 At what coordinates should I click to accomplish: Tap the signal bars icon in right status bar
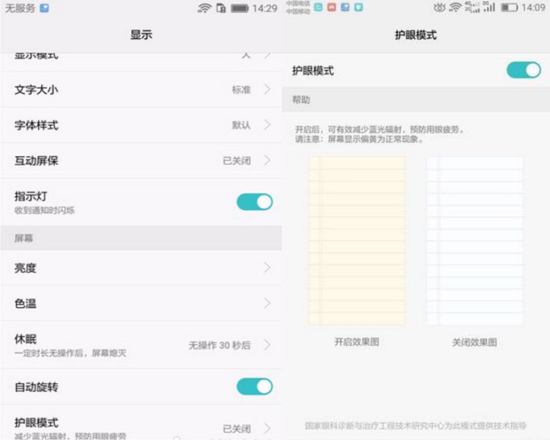pos(489,7)
